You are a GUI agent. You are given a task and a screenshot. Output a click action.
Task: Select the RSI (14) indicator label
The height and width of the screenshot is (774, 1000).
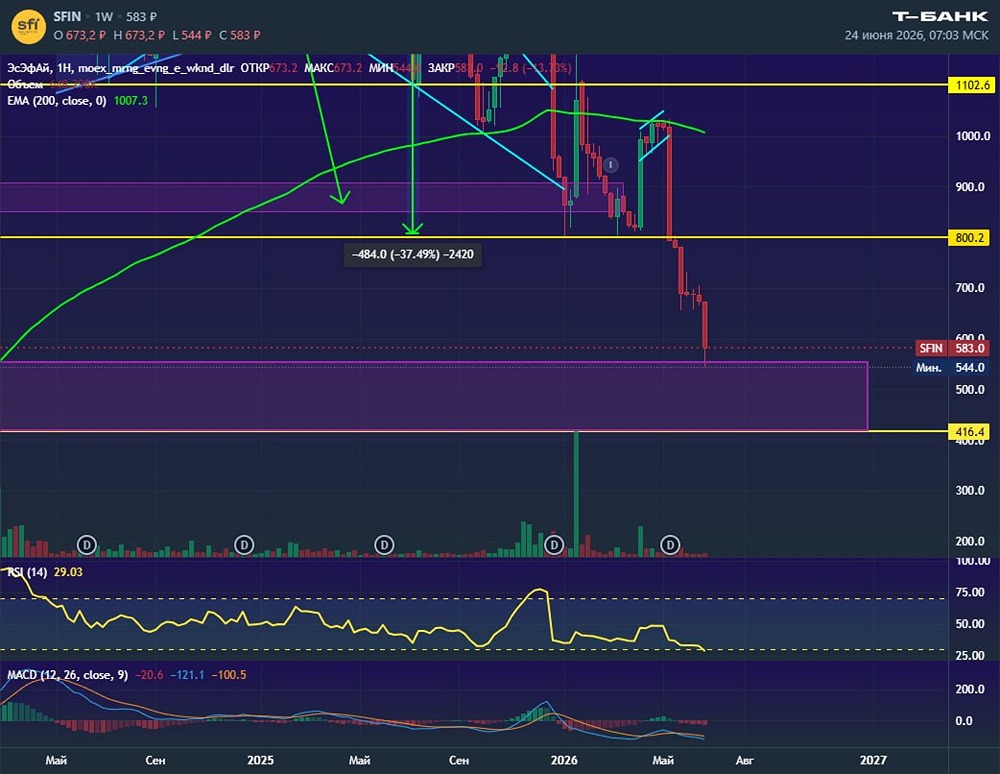pyautogui.click(x=27, y=572)
